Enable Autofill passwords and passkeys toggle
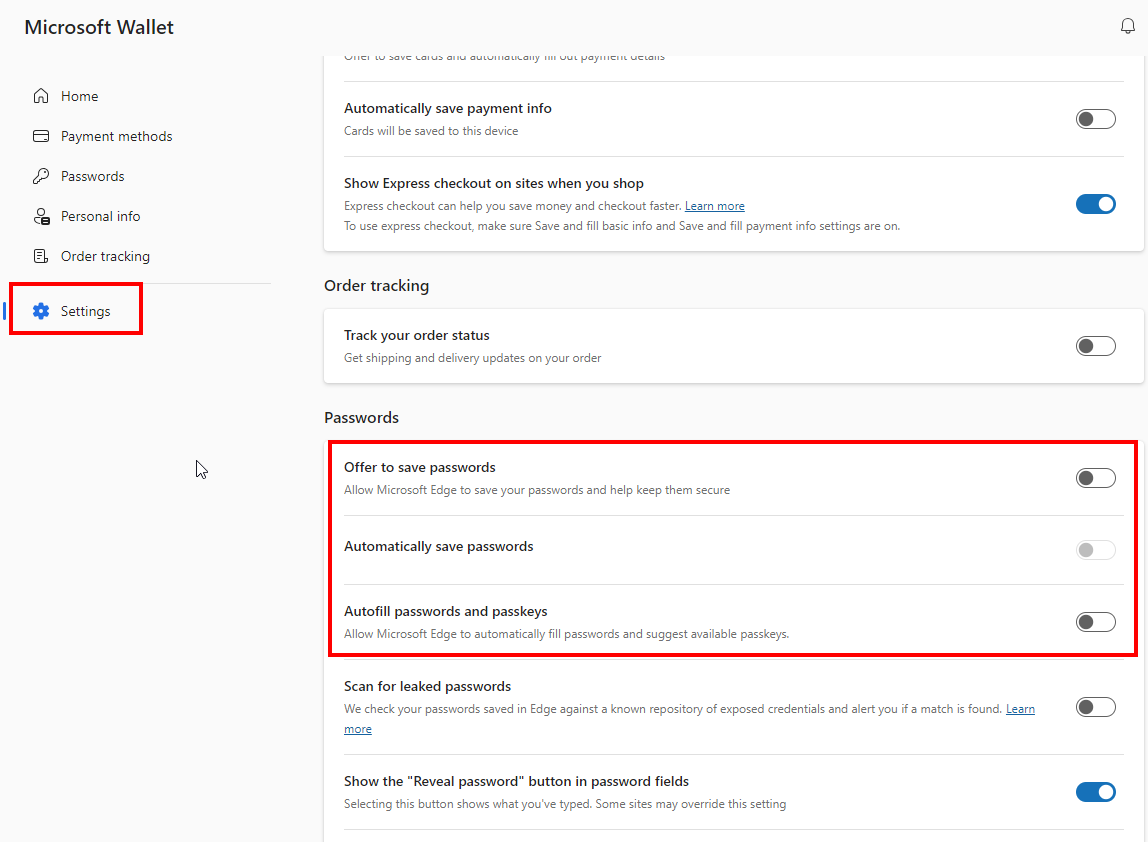Viewport: 1148px width, 842px height. point(1095,622)
